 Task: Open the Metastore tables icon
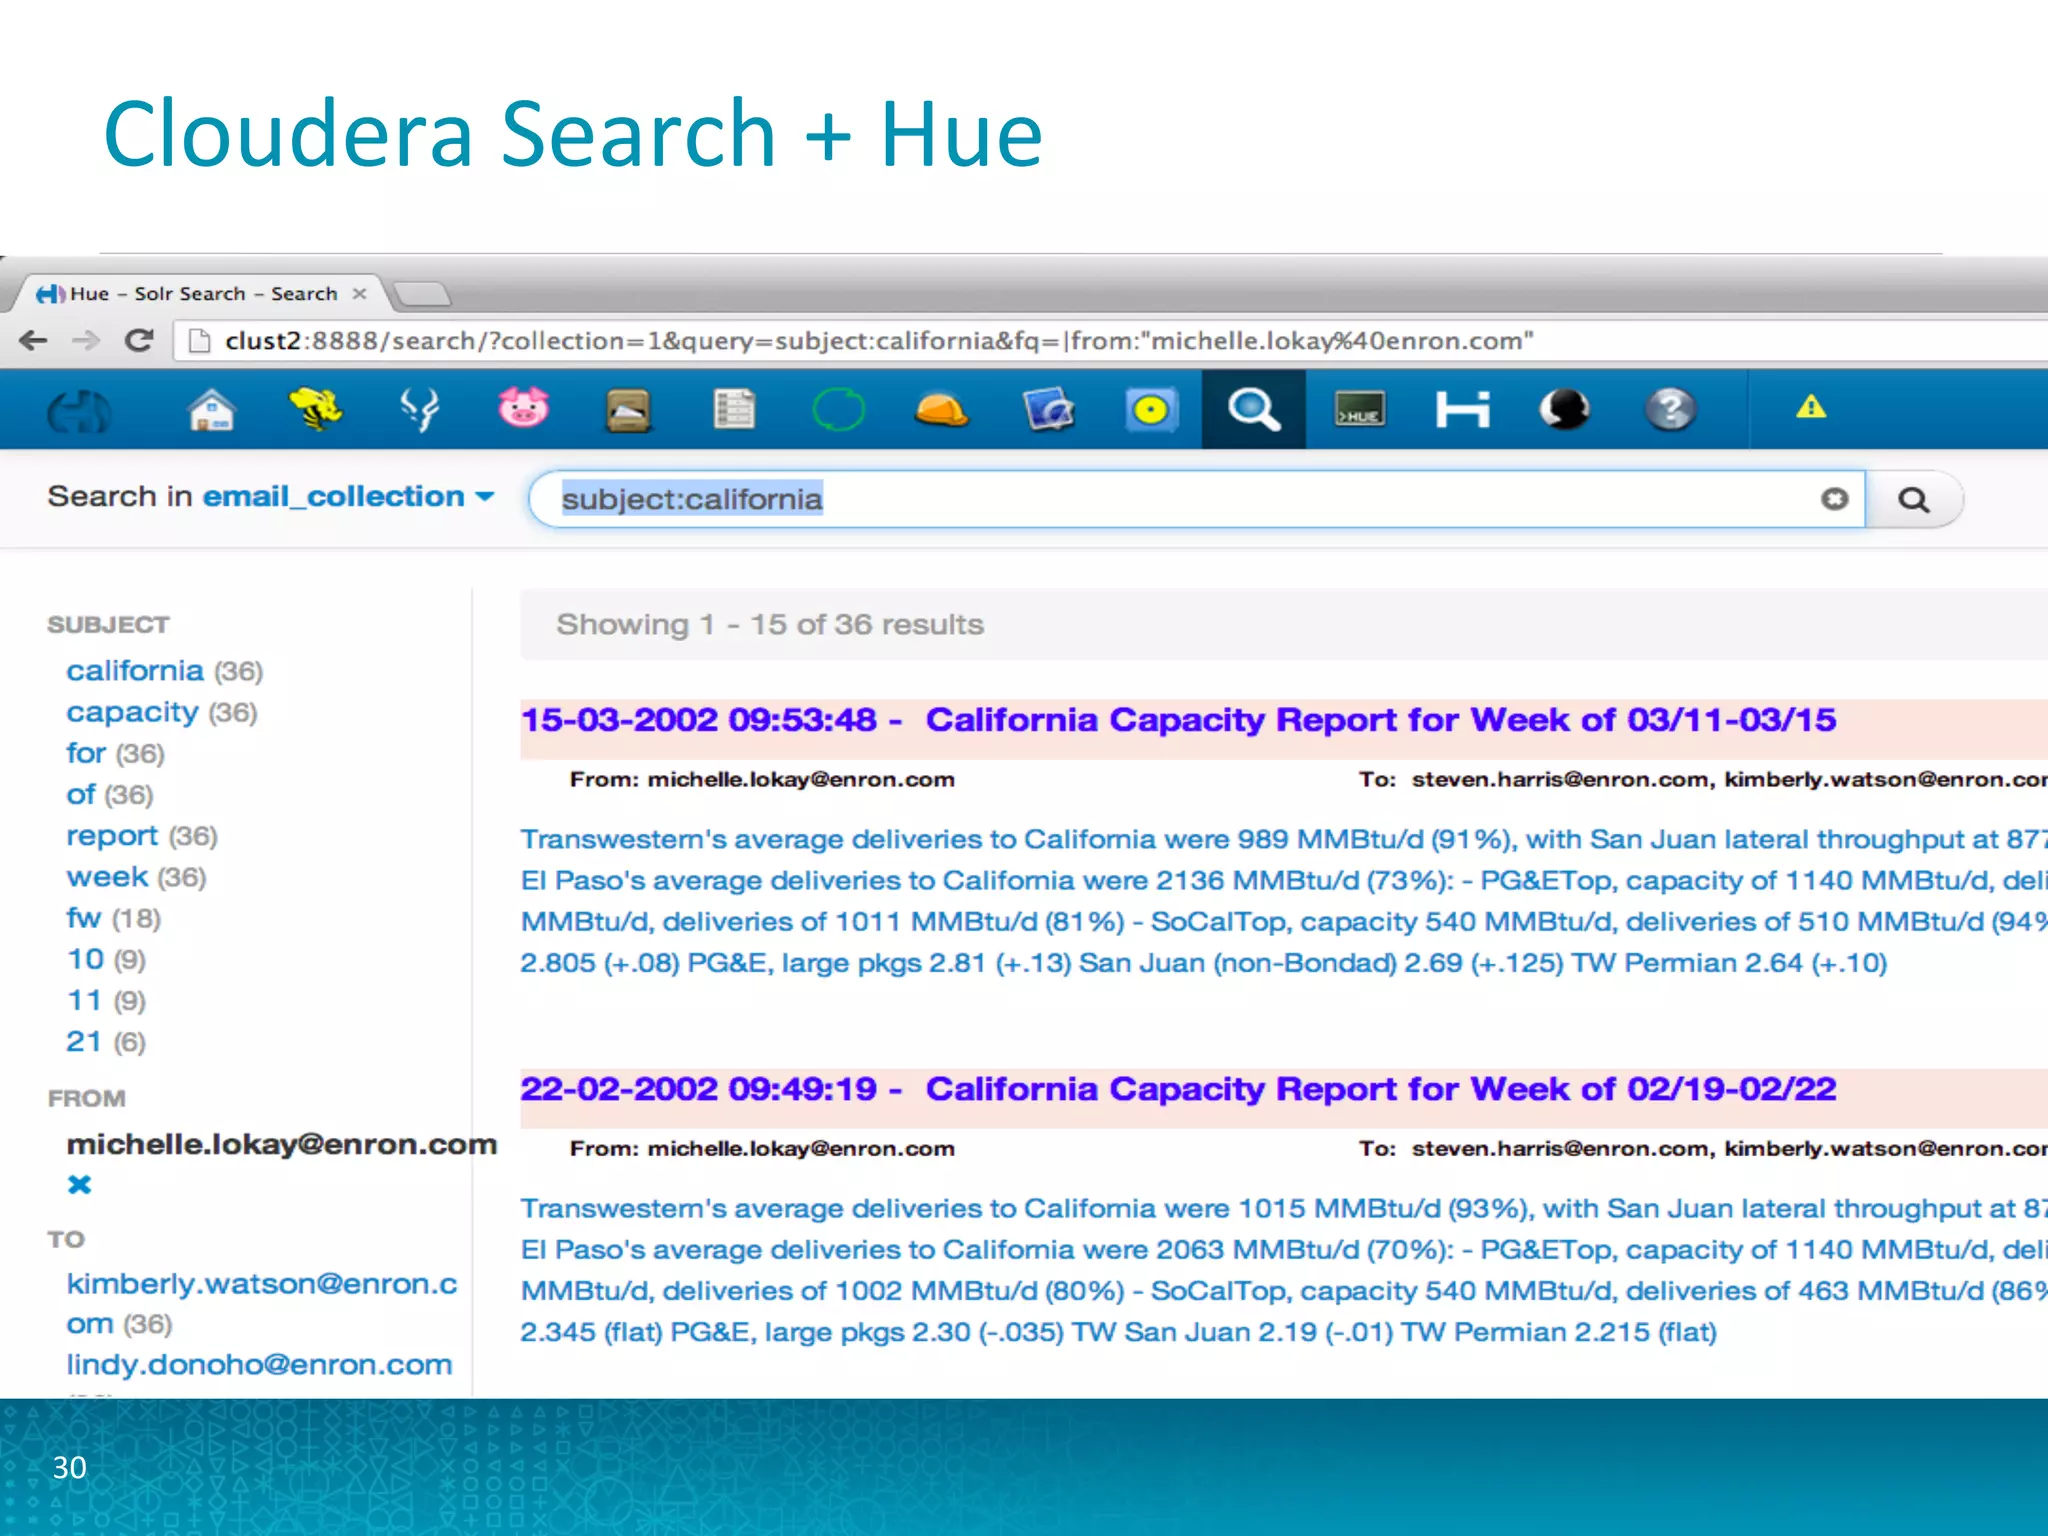[734, 409]
